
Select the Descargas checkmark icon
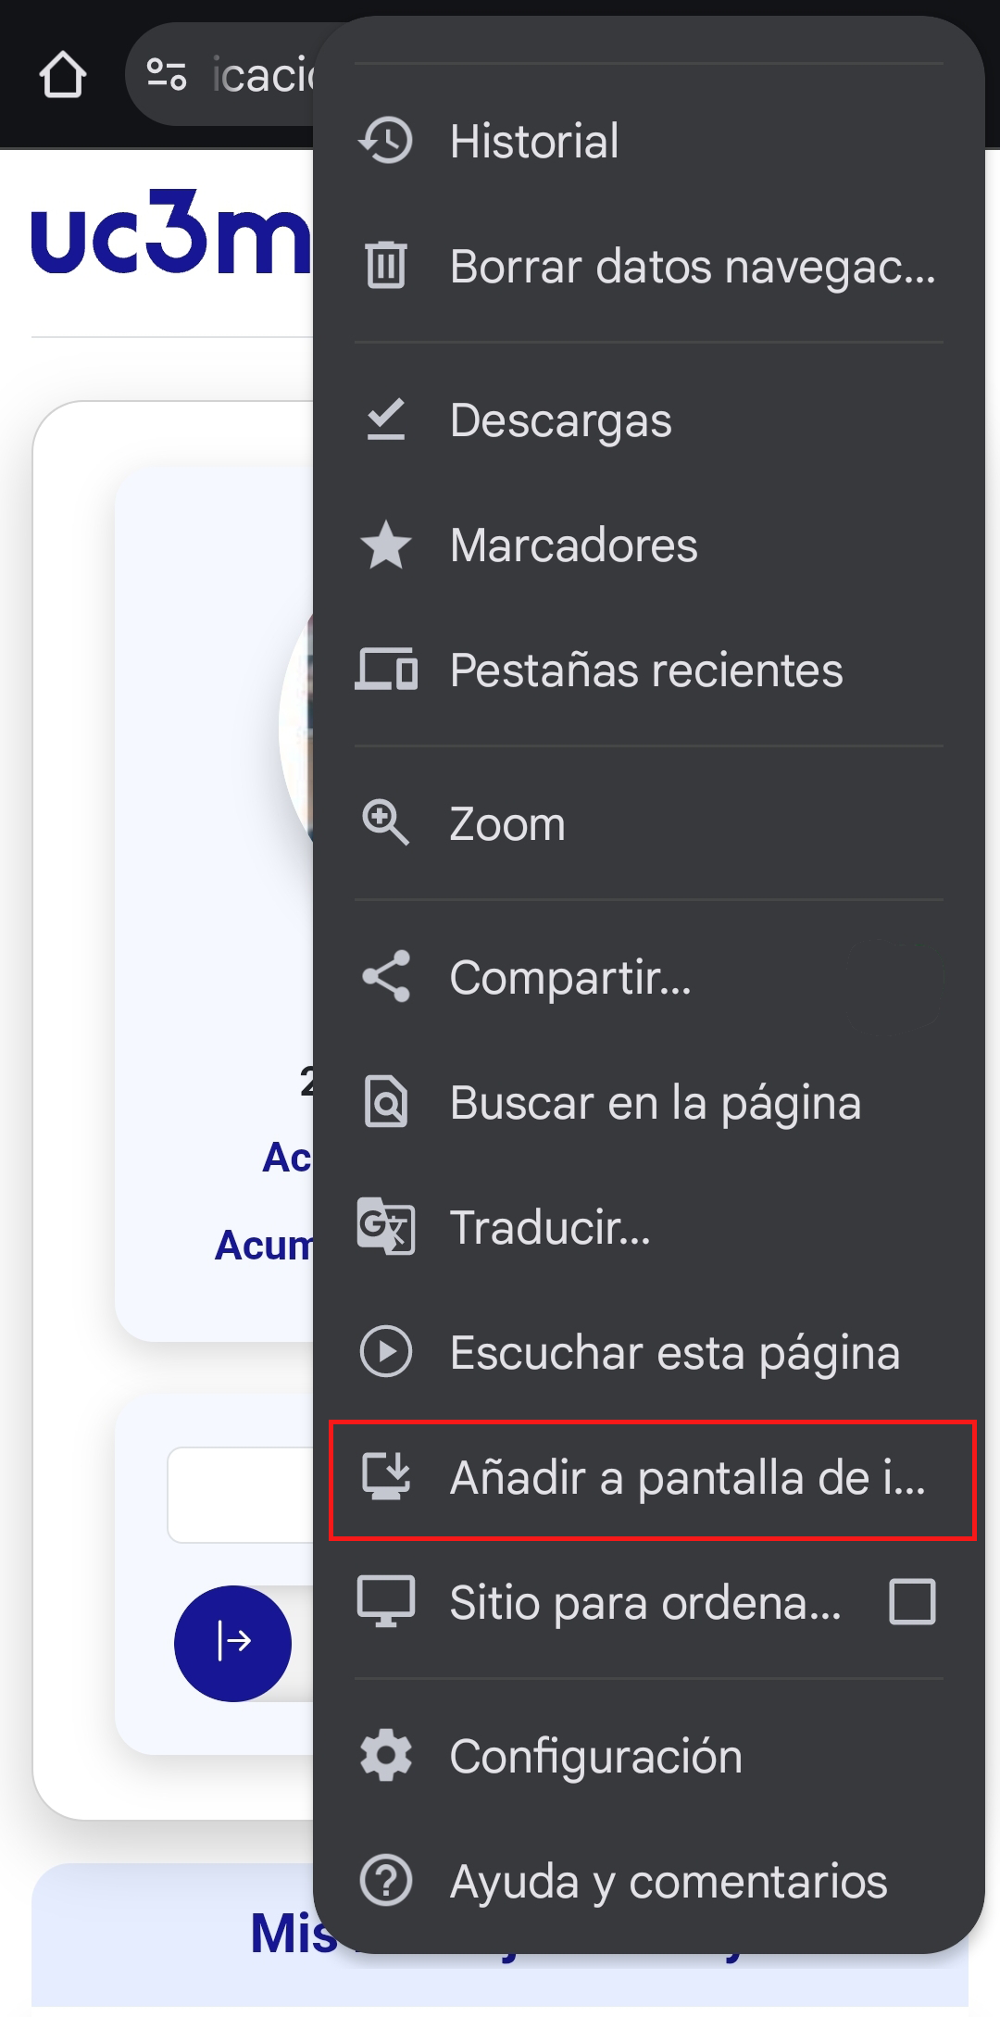[x=386, y=420]
